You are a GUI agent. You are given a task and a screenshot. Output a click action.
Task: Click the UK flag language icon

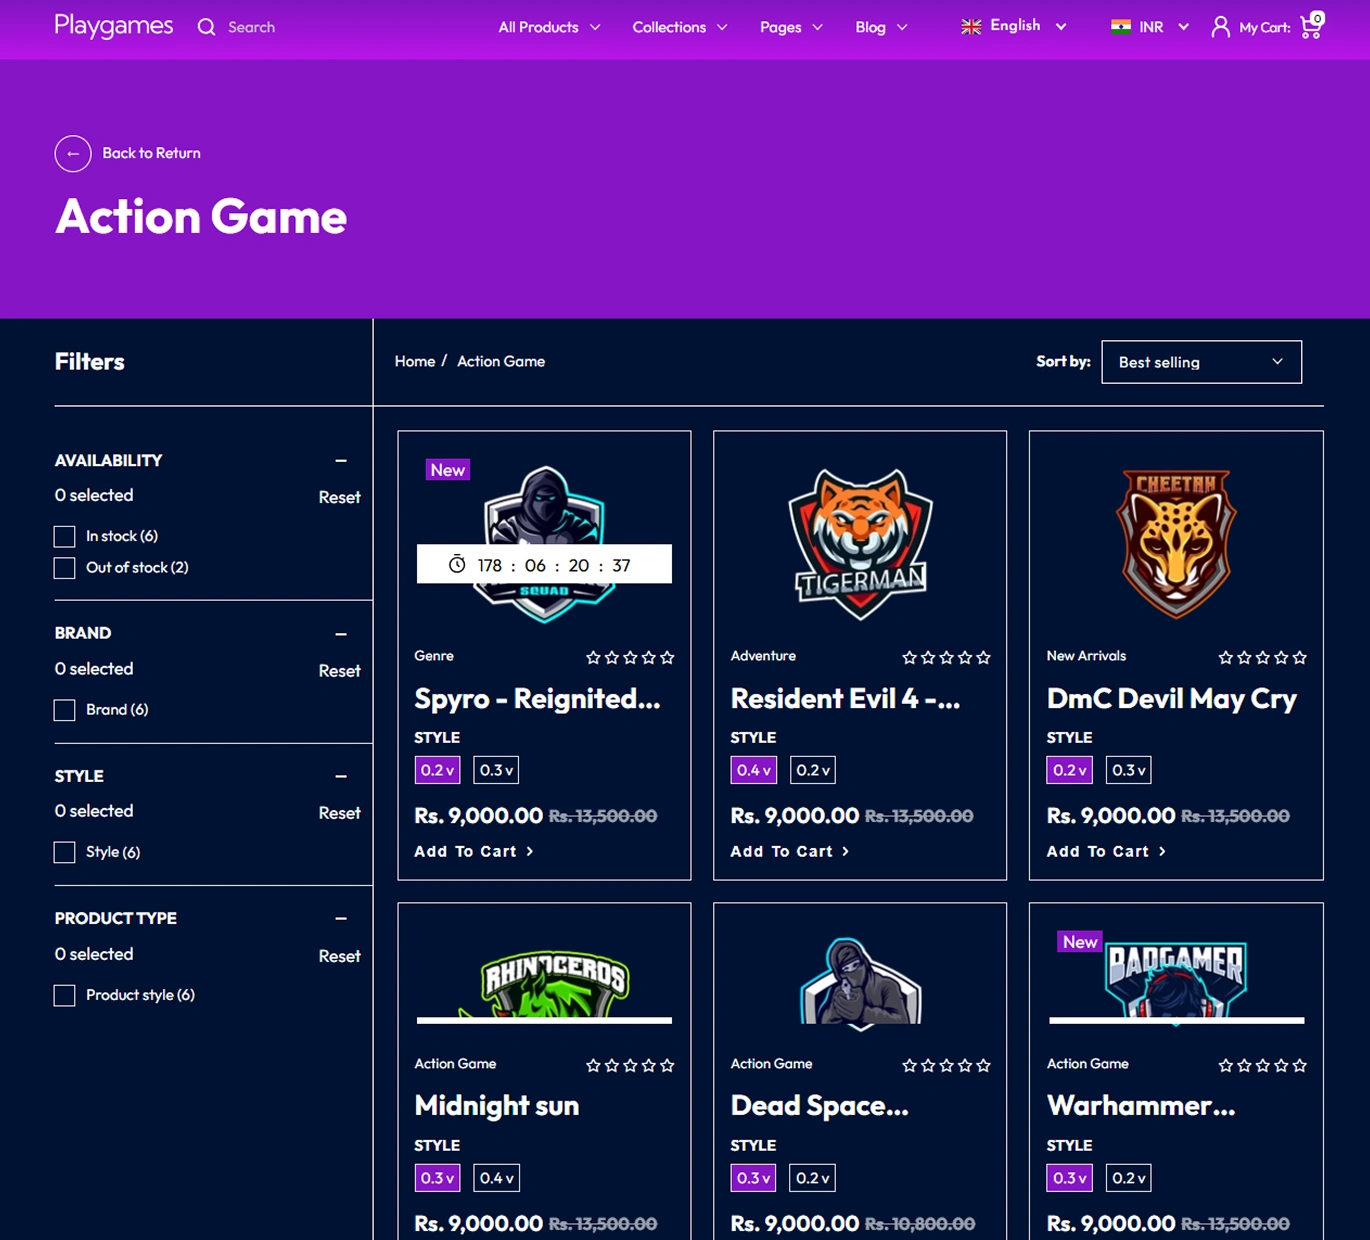[971, 27]
